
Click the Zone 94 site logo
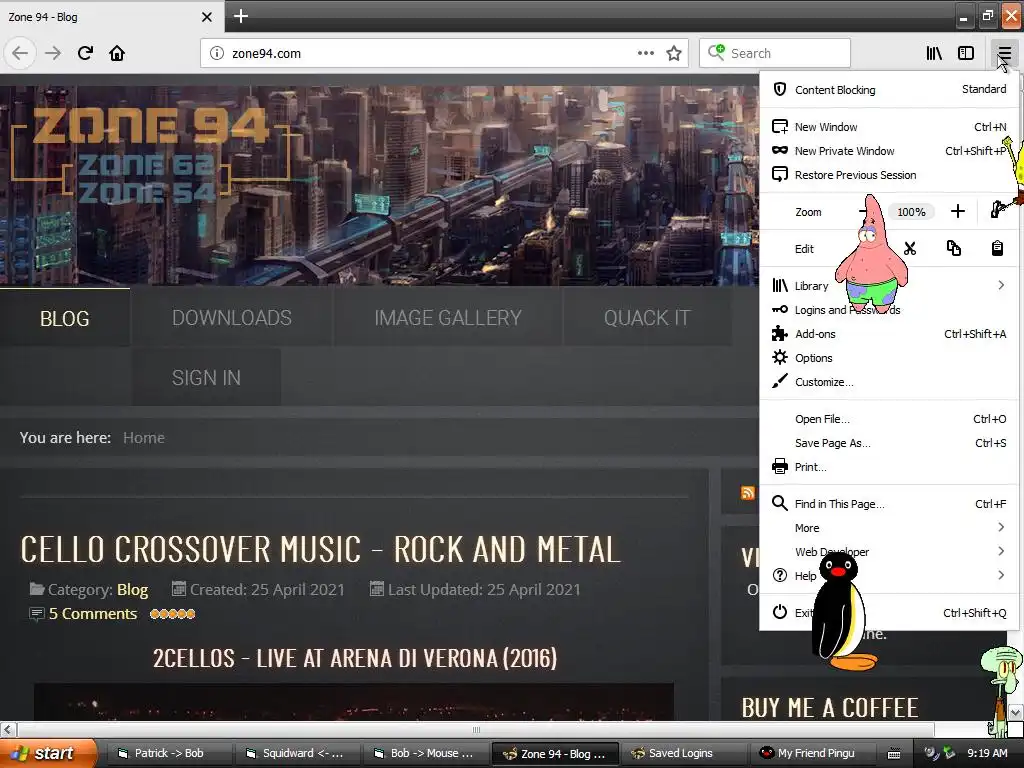click(152, 153)
